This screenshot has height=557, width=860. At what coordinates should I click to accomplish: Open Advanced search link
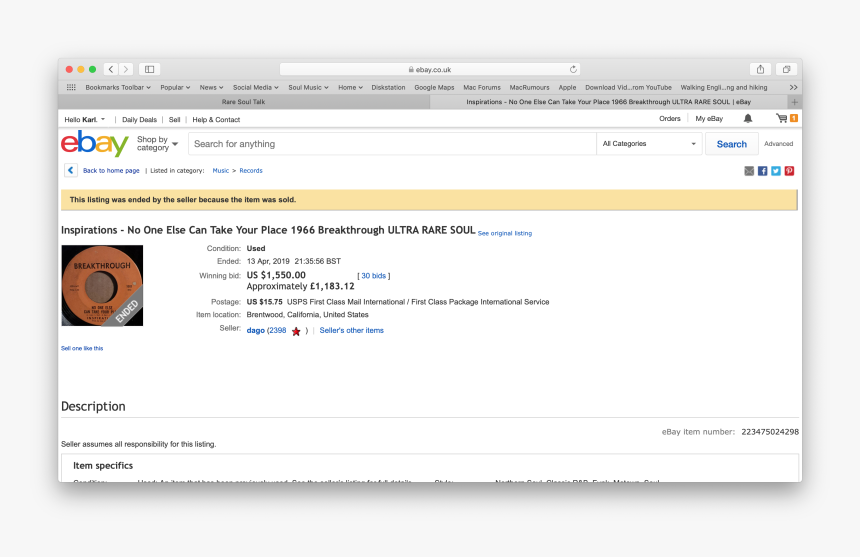(x=778, y=144)
